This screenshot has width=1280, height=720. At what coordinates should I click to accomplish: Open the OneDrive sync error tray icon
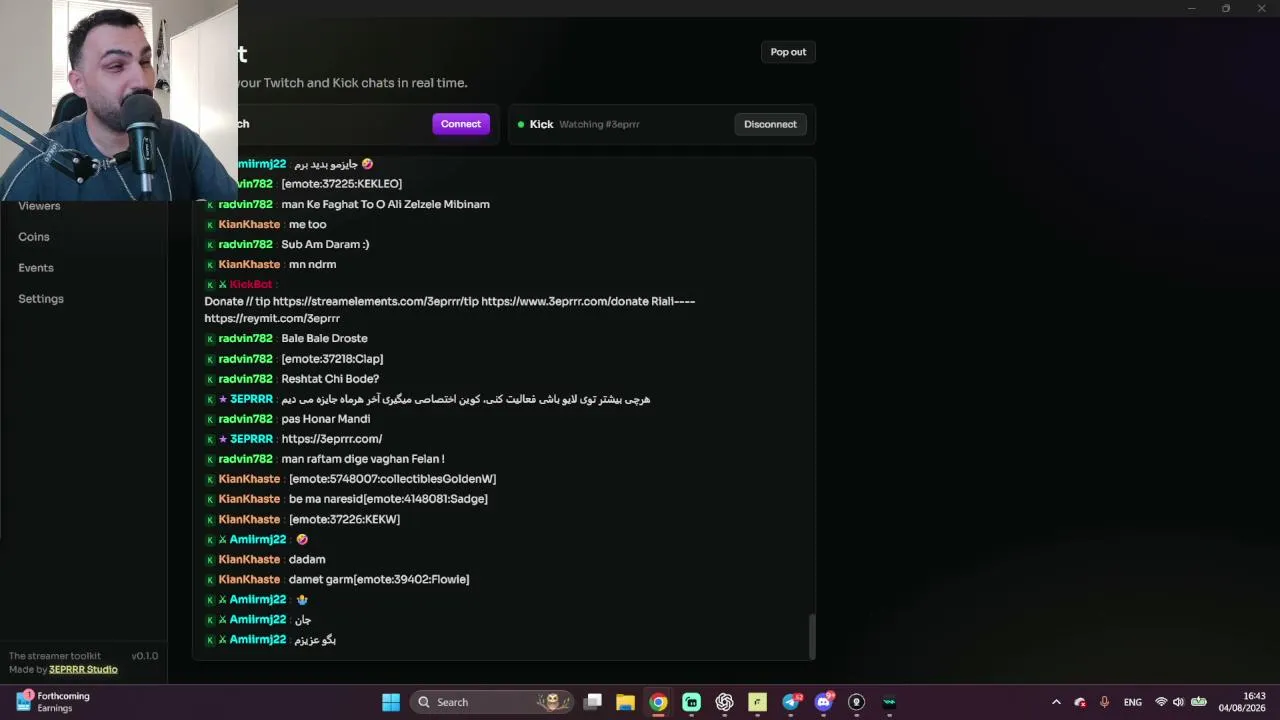point(1080,702)
